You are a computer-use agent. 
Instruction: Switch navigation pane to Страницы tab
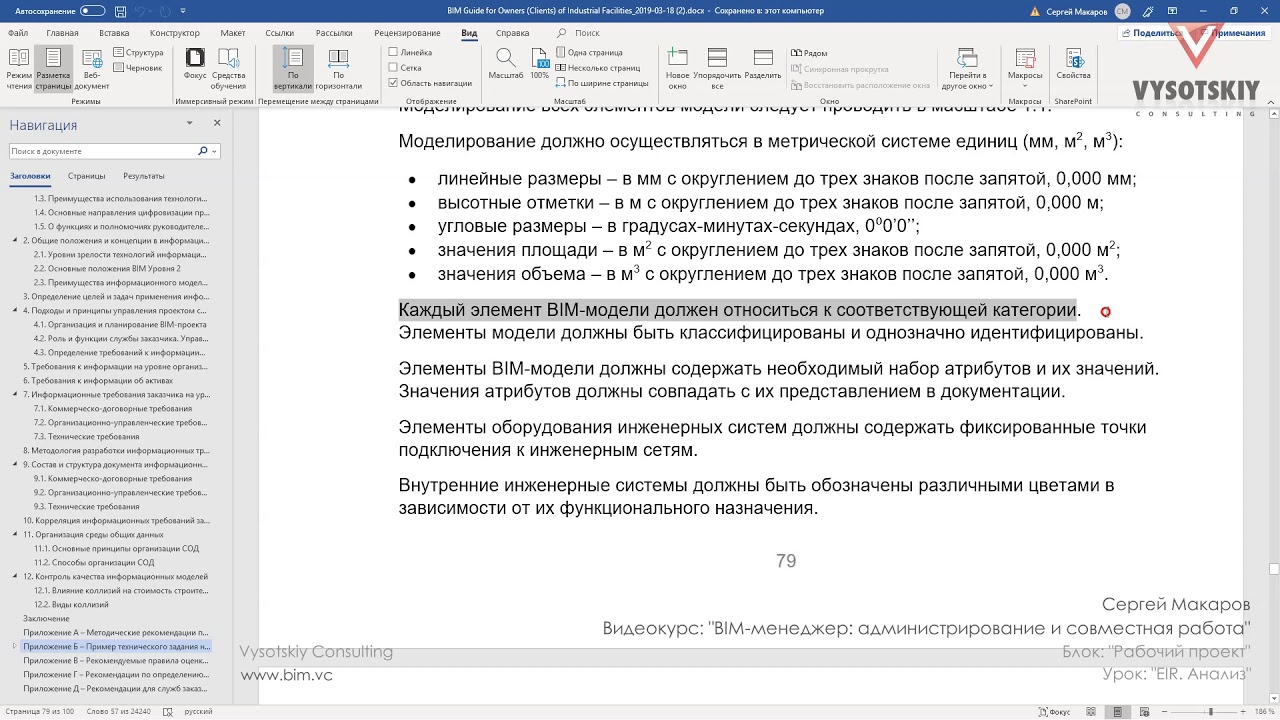coord(87,176)
